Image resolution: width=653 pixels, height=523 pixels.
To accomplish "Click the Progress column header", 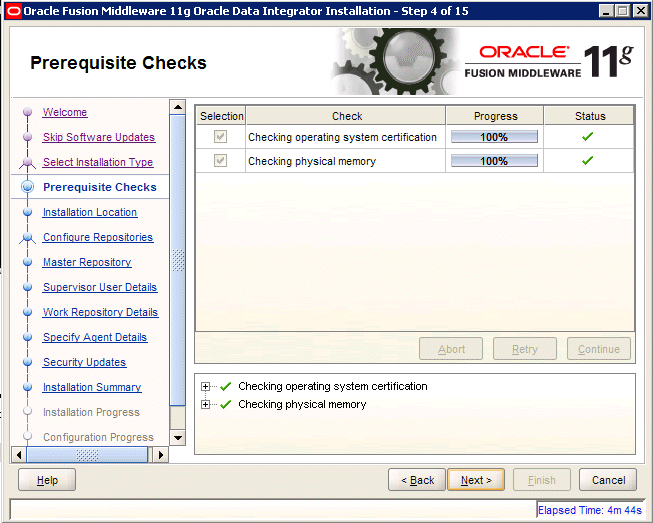I will click(495, 116).
